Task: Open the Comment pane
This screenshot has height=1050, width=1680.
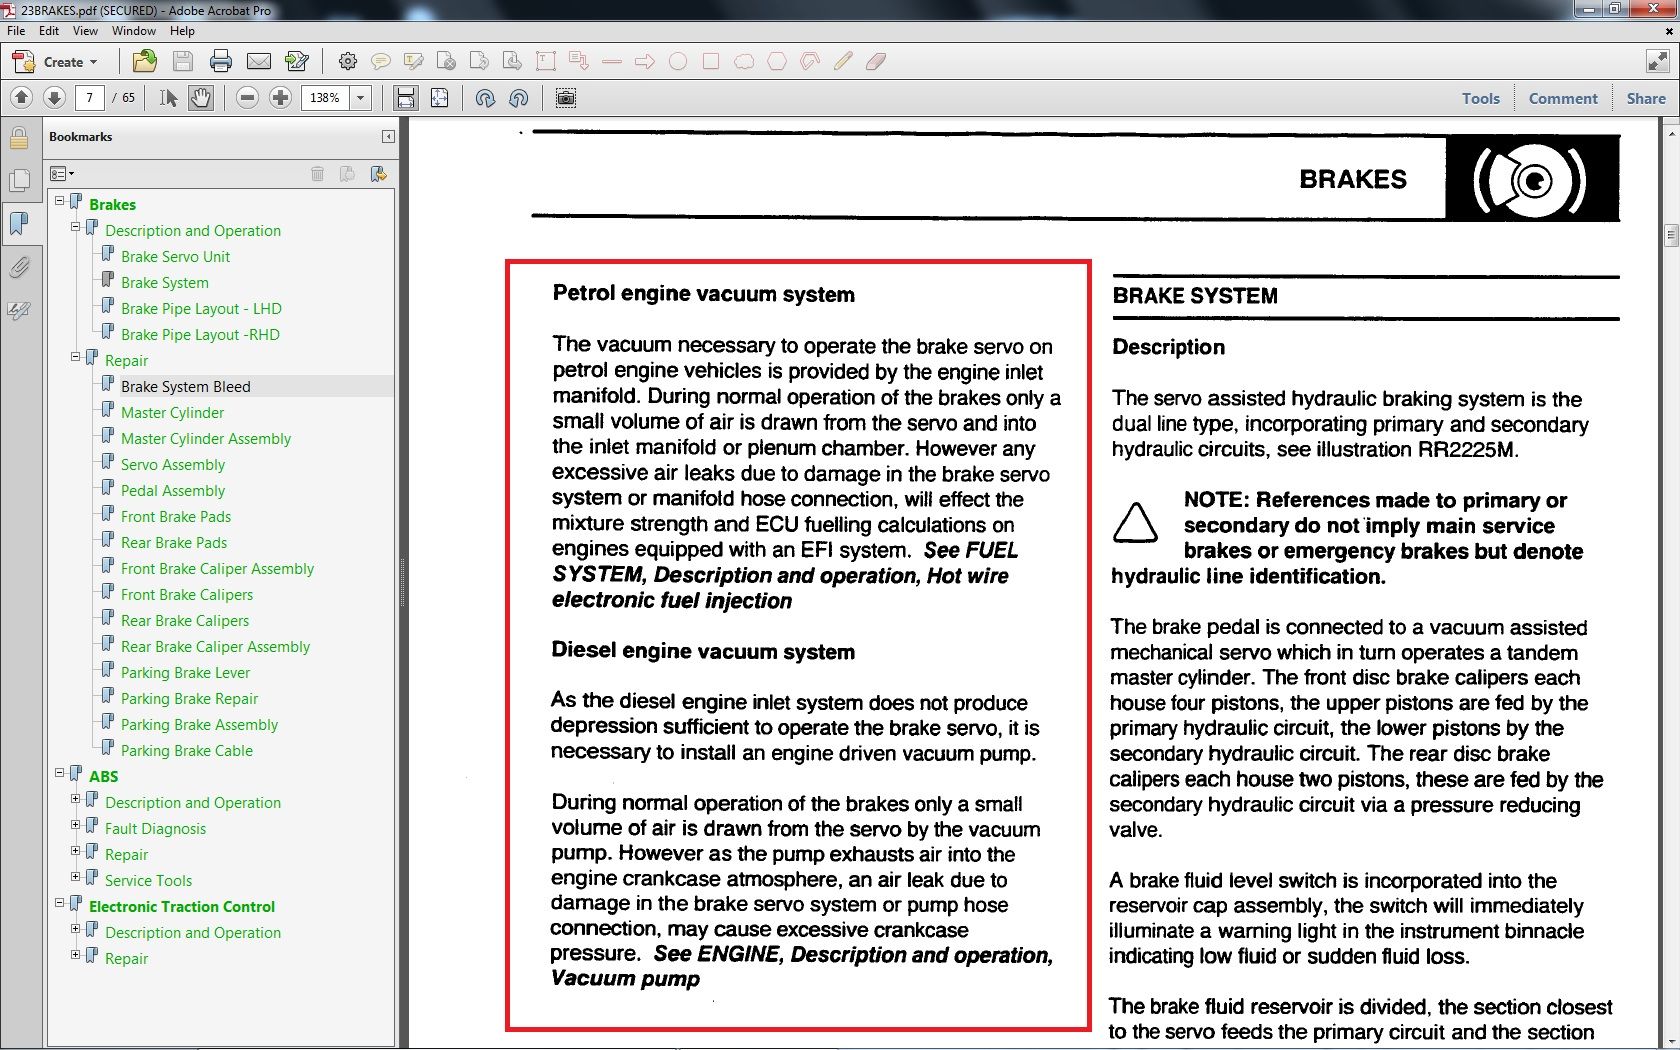Action: click(1563, 98)
